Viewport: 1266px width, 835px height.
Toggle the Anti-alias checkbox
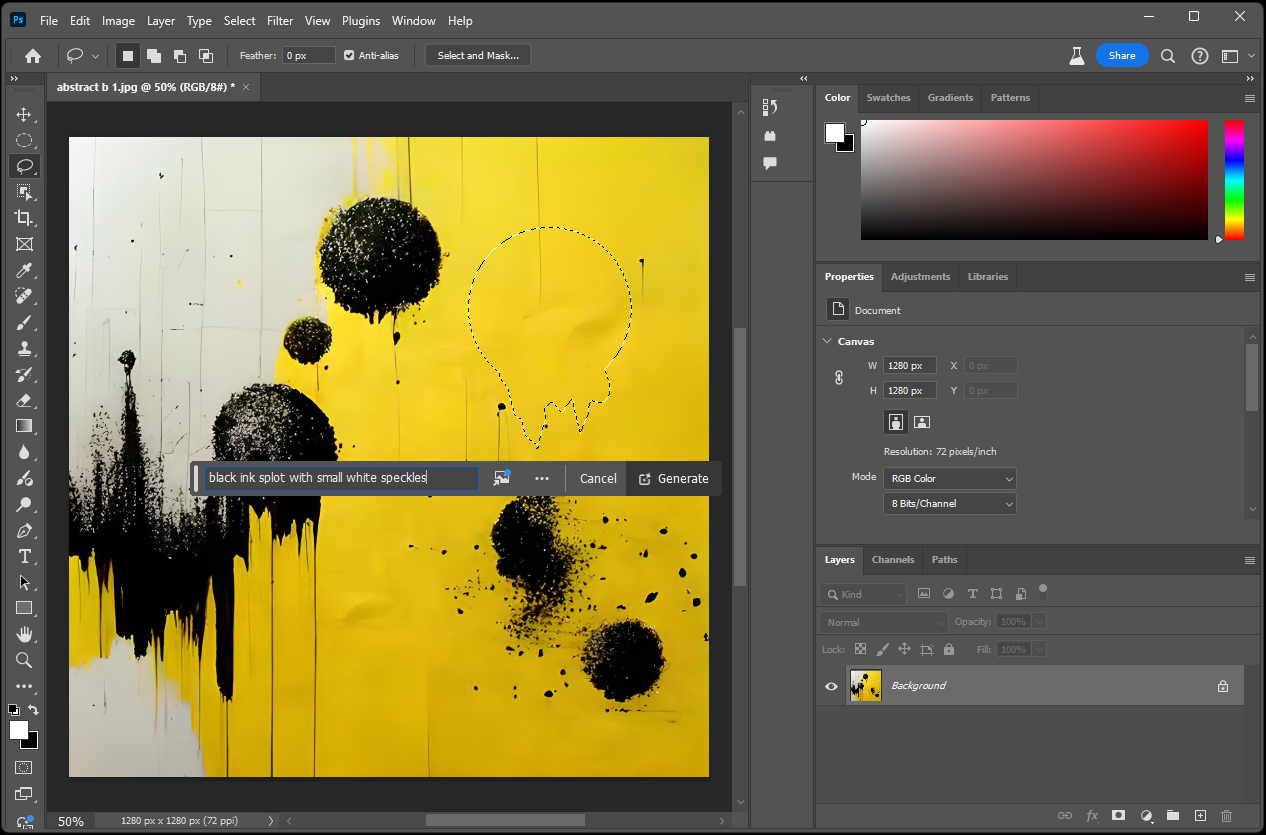click(349, 56)
